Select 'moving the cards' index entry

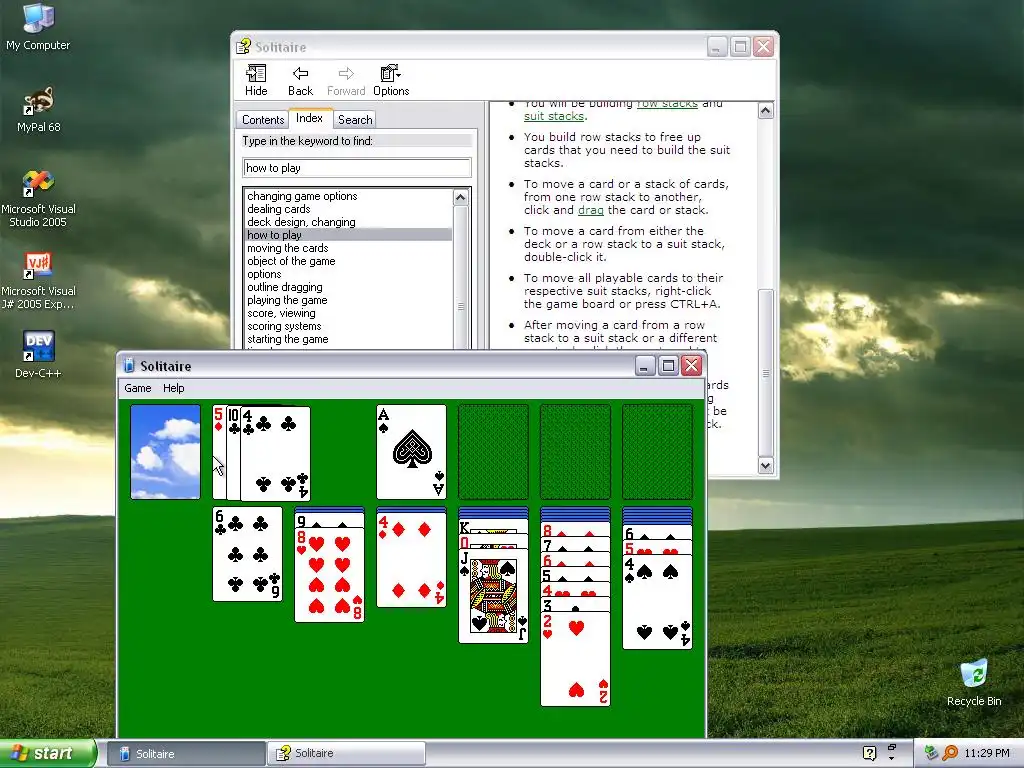coord(287,248)
